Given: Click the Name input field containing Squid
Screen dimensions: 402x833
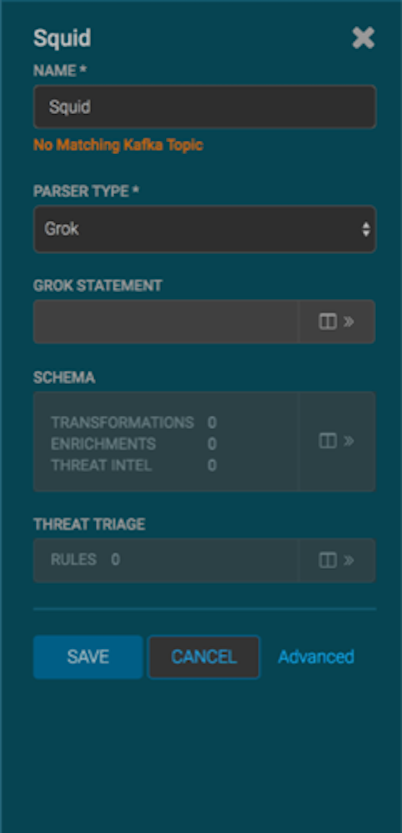Looking at the screenshot, I should tap(204, 107).
